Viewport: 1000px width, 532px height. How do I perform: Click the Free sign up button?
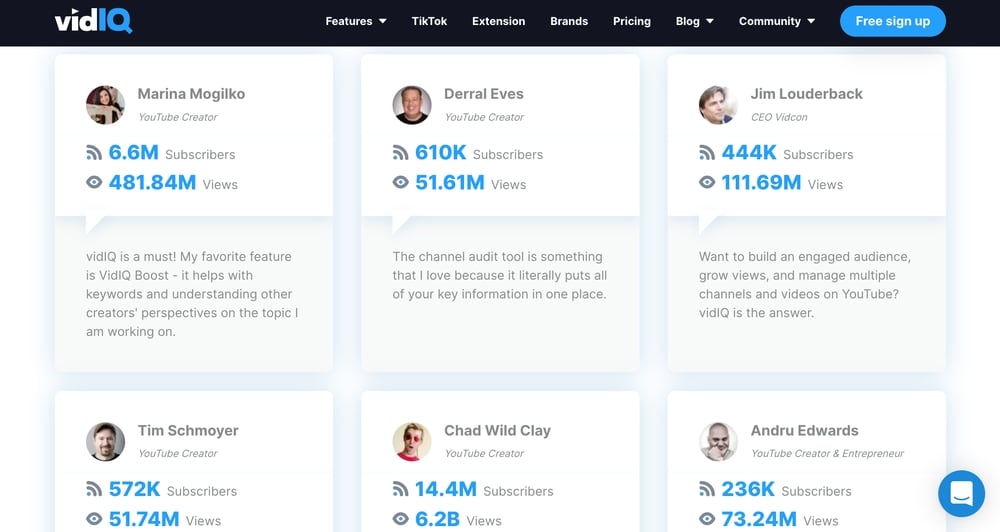click(x=893, y=21)
